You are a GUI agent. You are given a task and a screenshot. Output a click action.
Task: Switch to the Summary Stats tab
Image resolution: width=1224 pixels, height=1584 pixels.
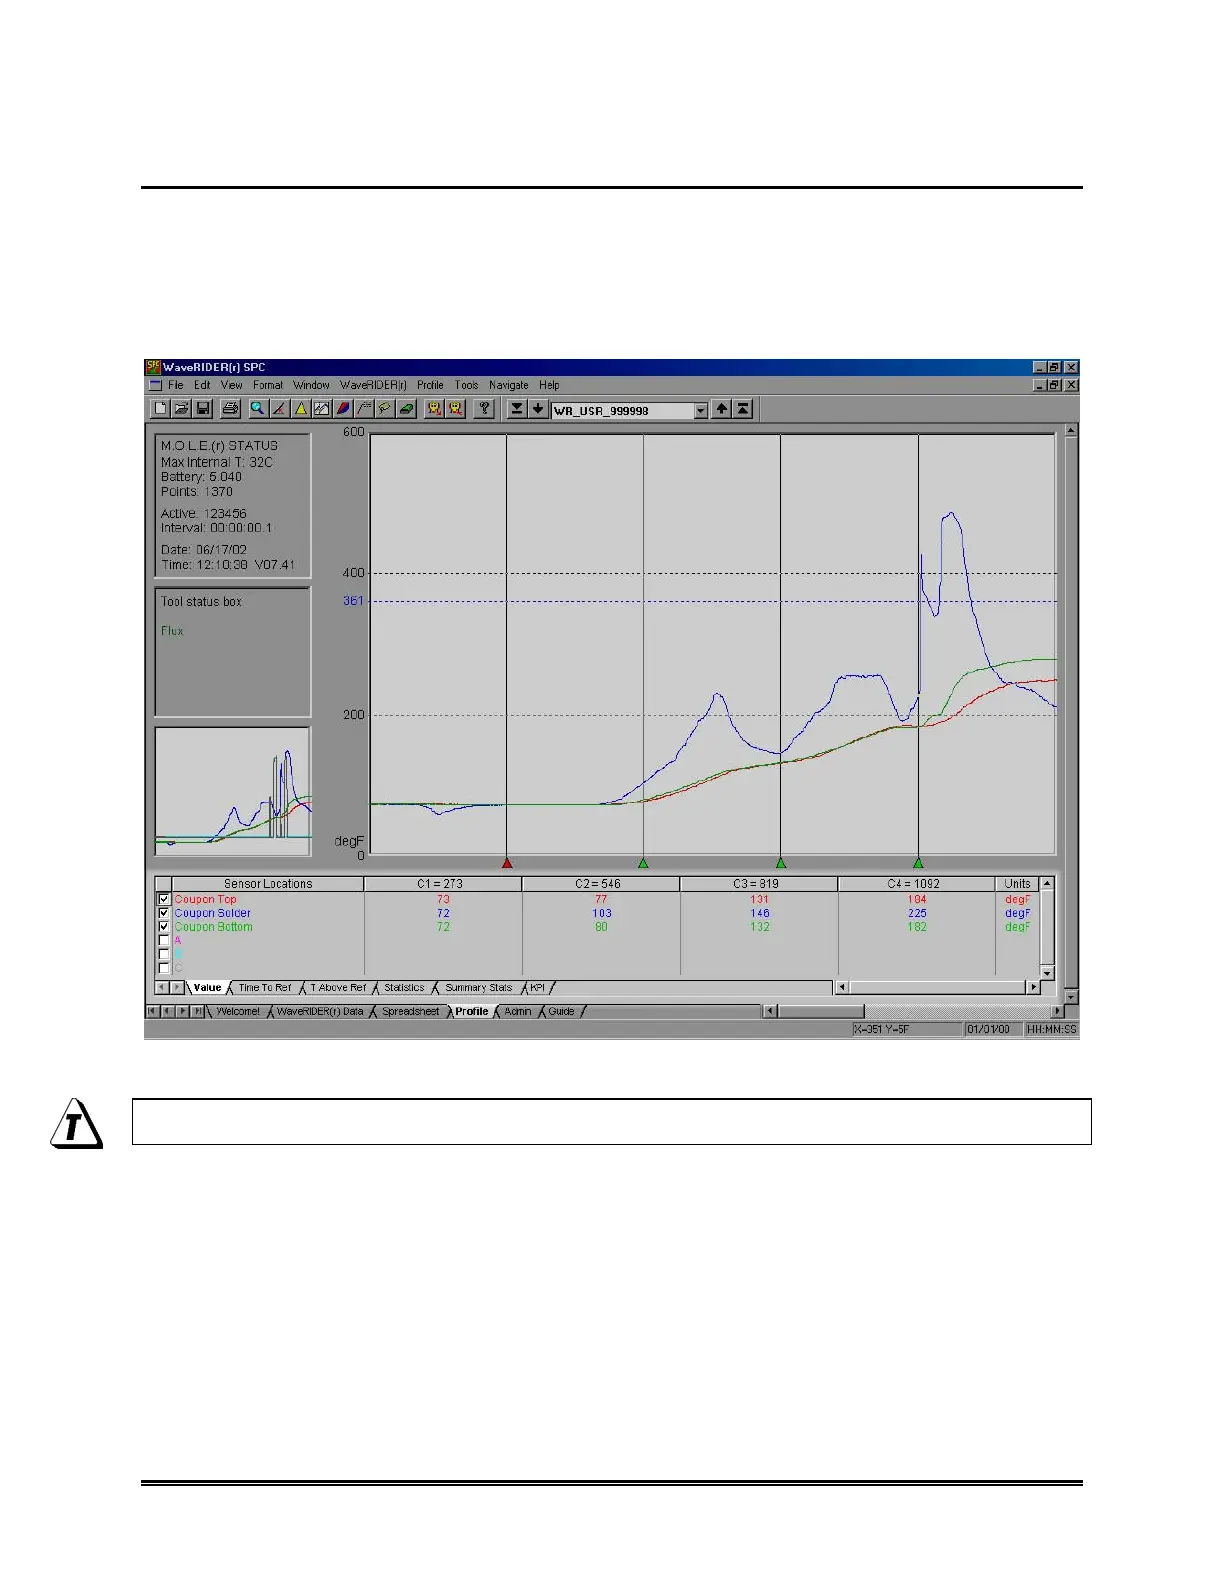coord(478,988)
